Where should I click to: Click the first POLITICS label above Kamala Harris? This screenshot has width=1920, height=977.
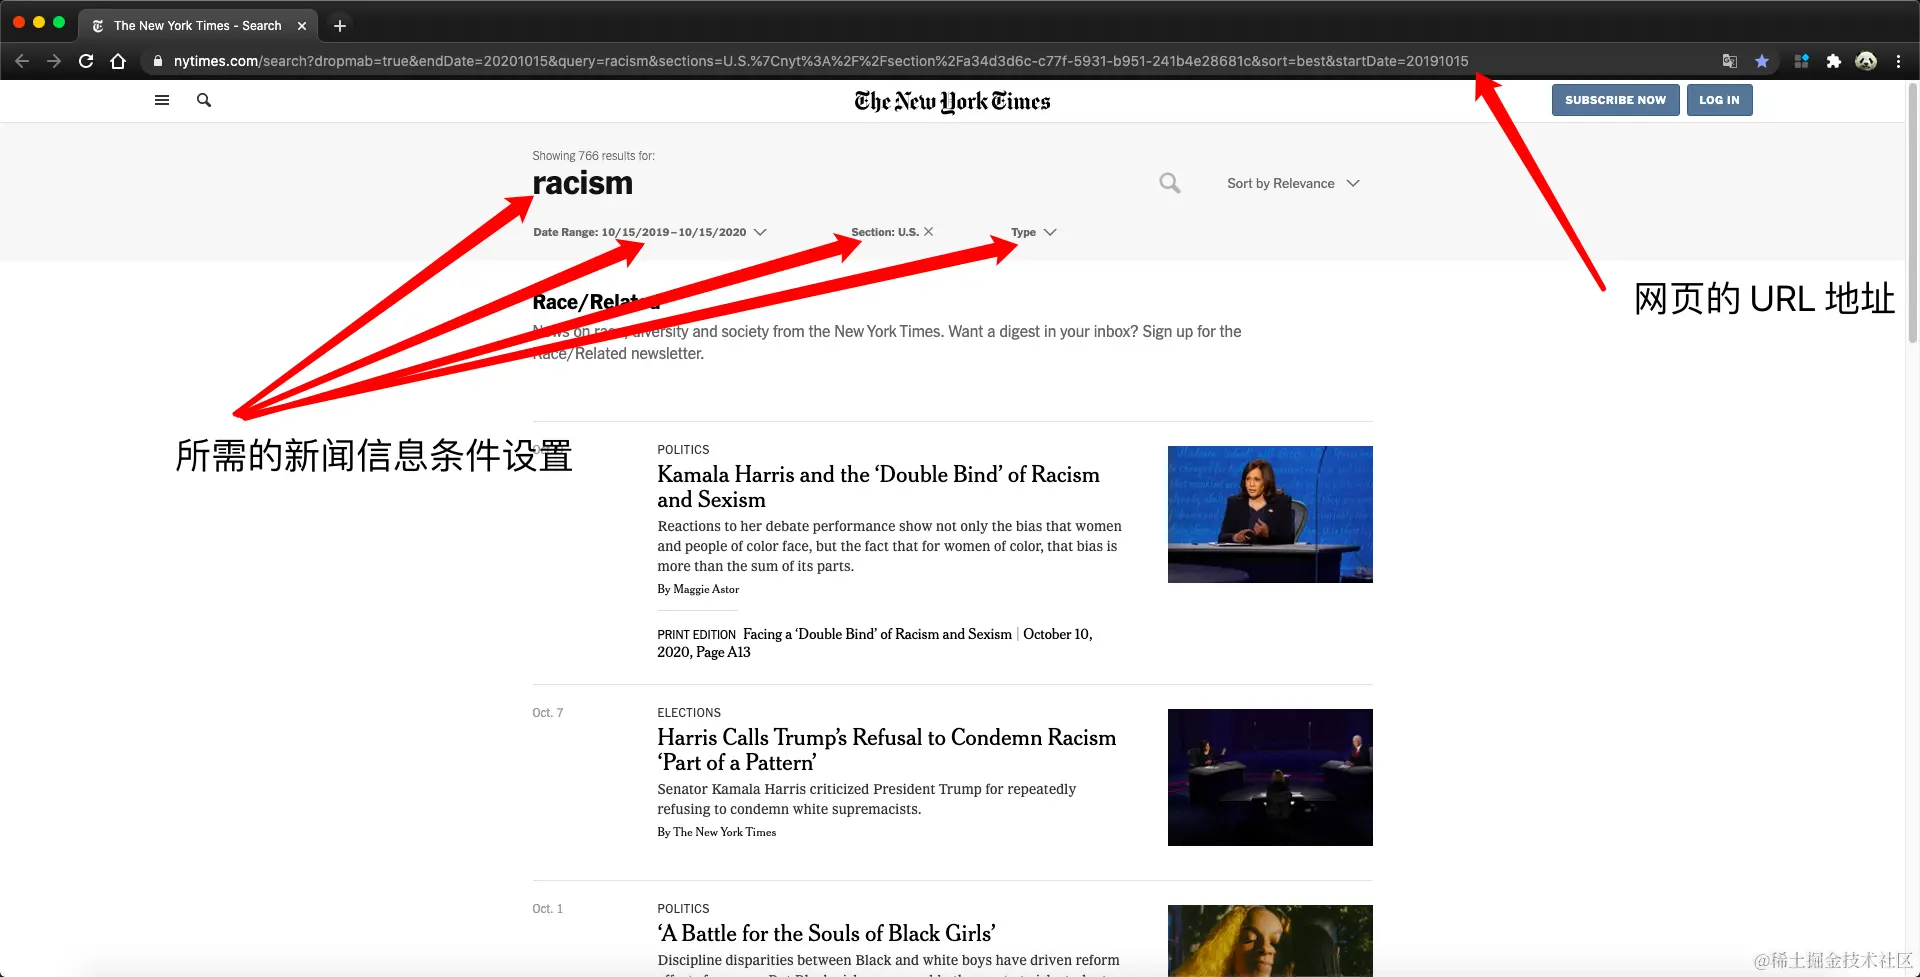pyautogui.click(x=683, y=450)
